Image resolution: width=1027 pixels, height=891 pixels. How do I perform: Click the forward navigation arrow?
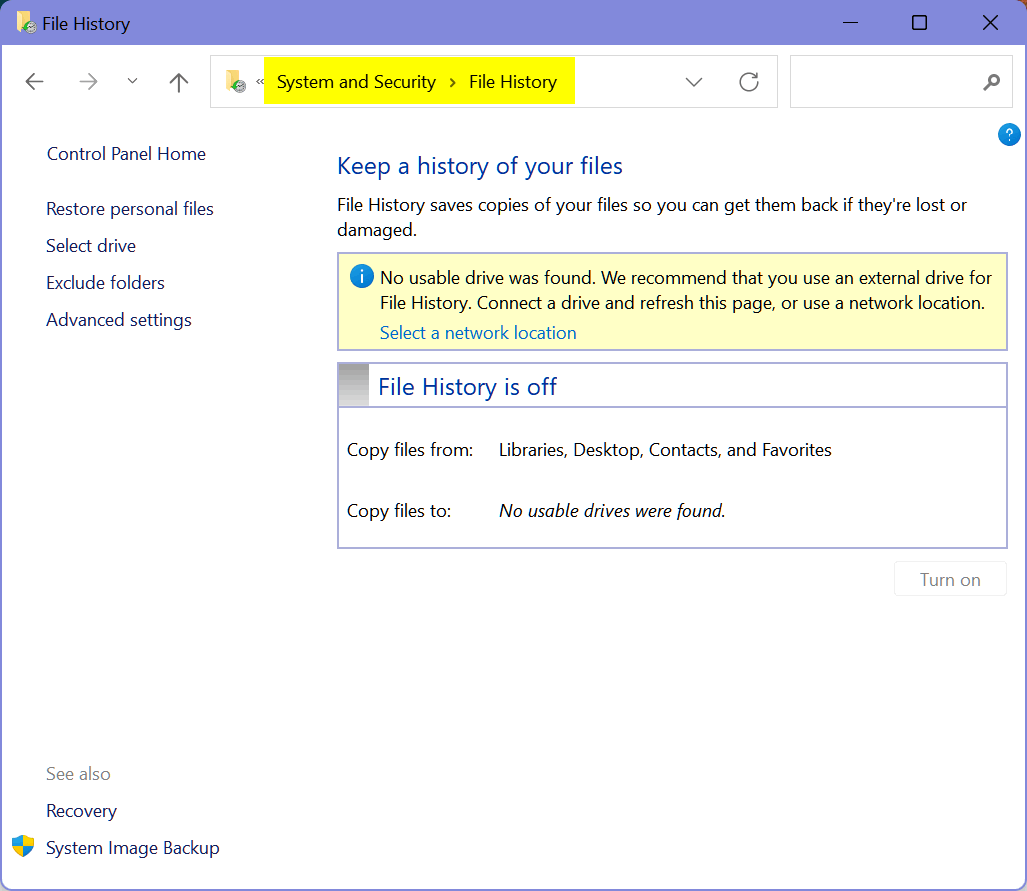coord(88,82)
